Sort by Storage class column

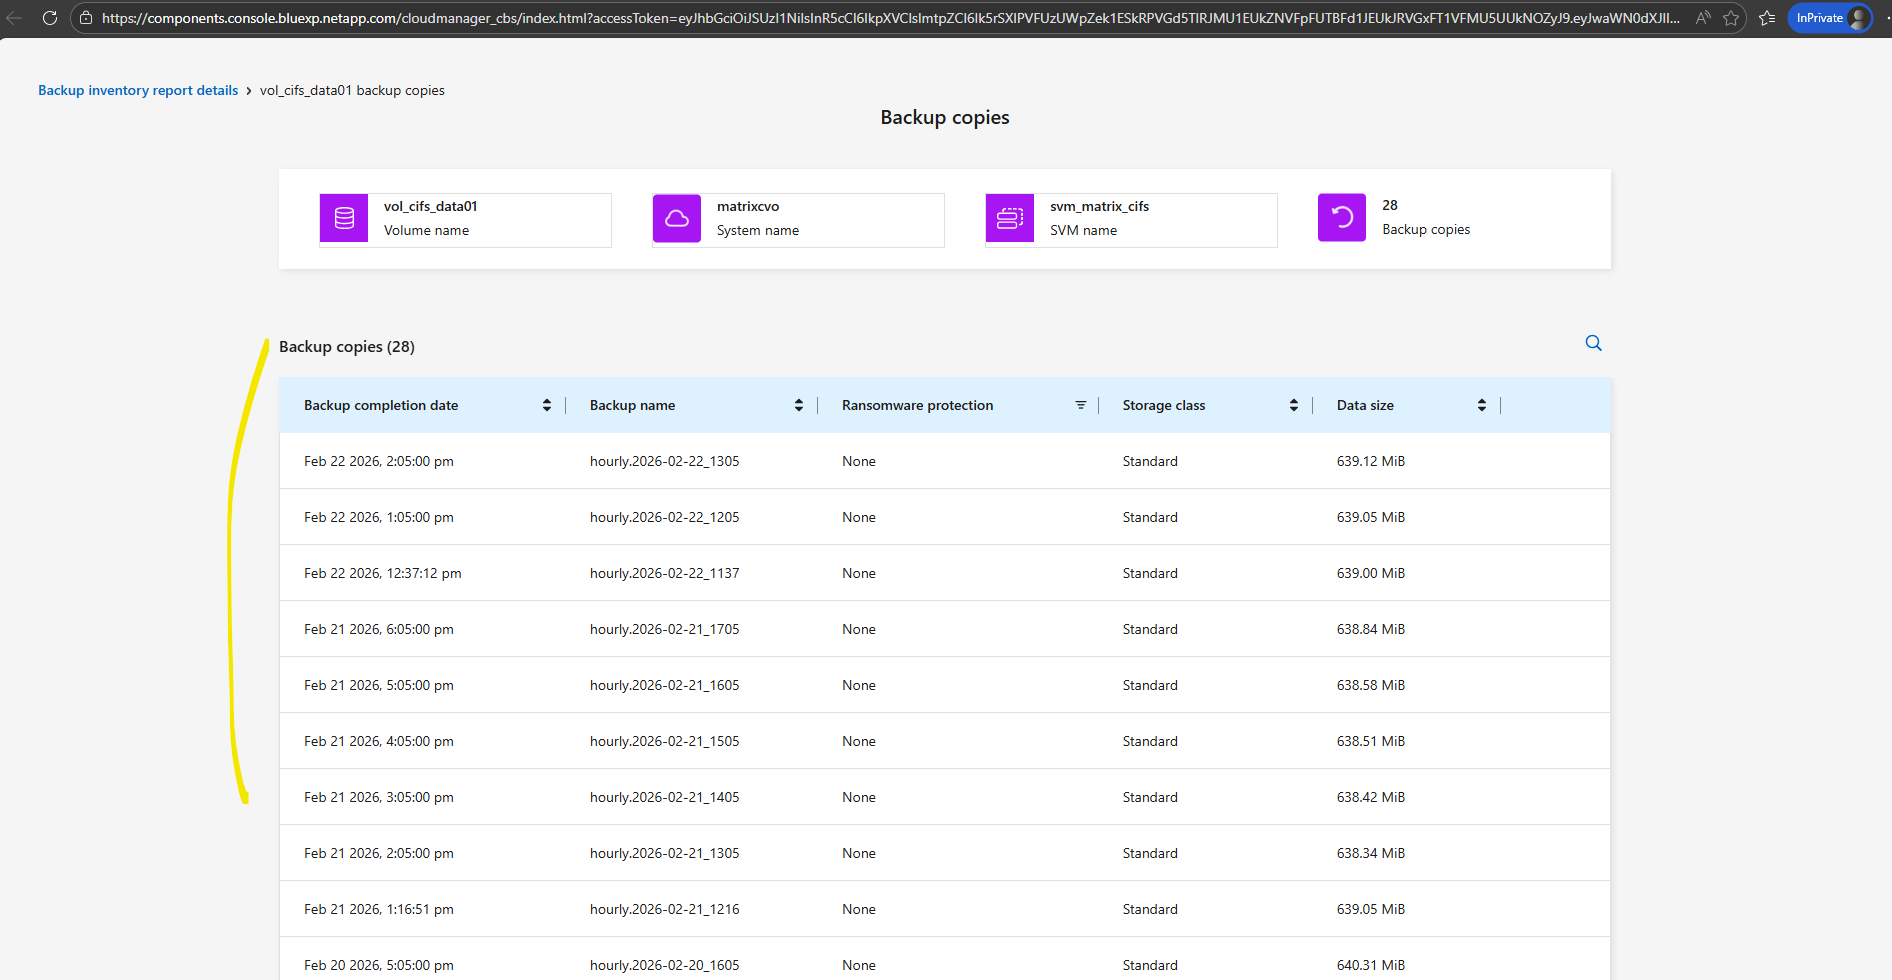(1293, 405)
